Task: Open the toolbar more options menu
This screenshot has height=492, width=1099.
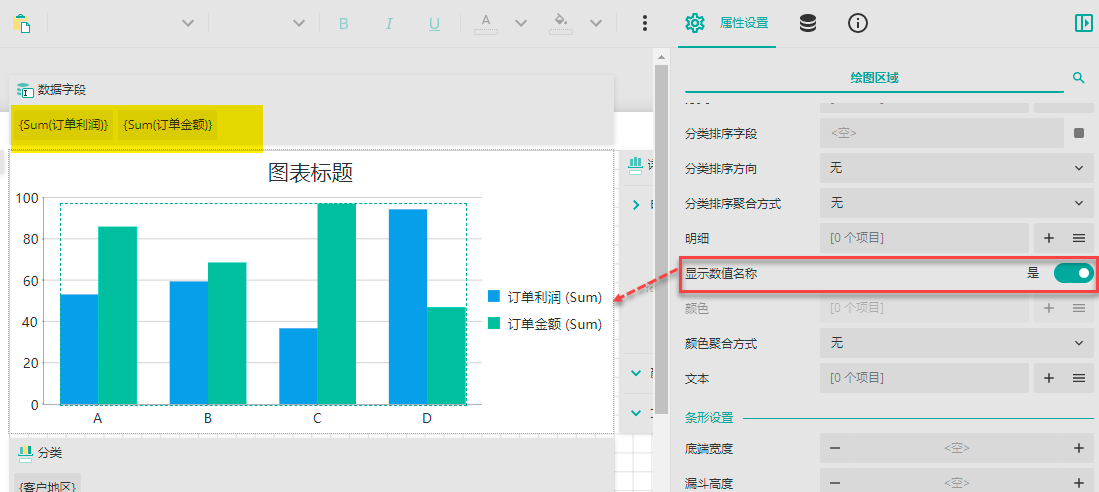Action: tap(645, 23)
